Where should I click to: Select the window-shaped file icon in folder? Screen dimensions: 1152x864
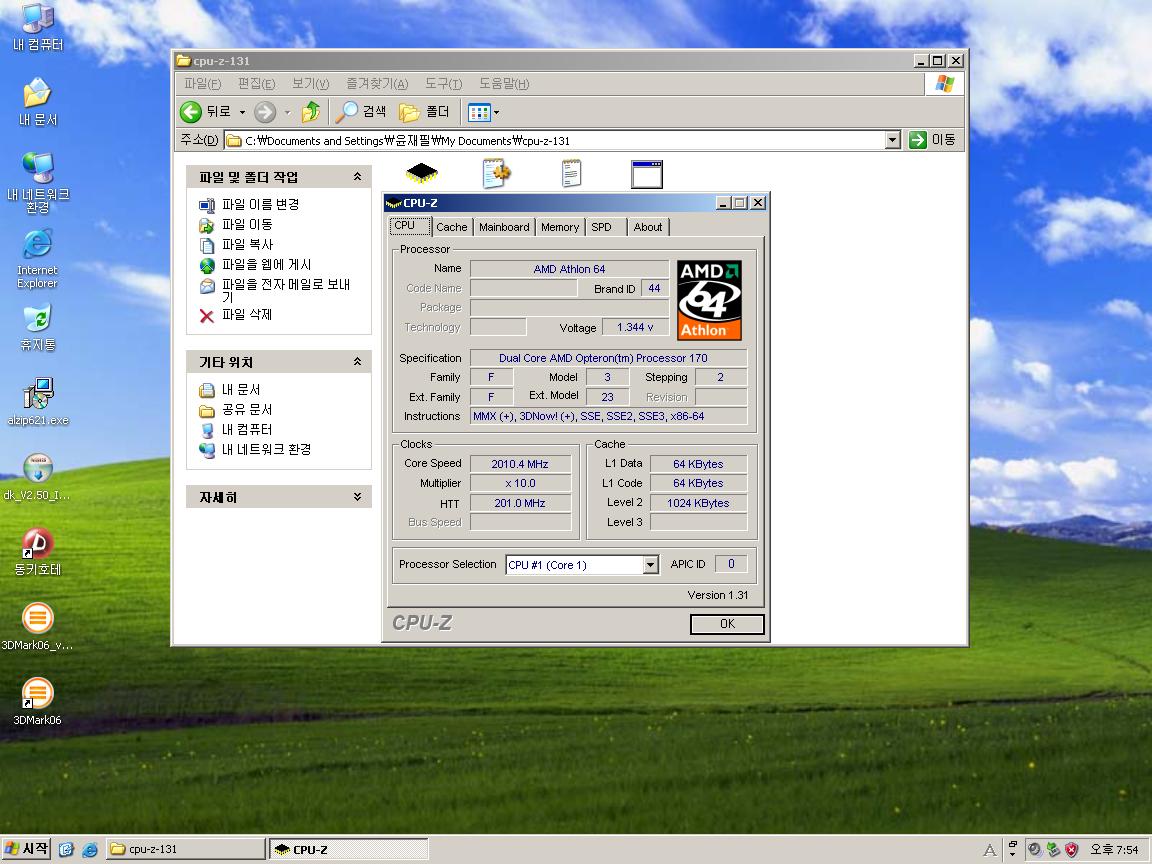pyautogui.click(x=647, y=174)
